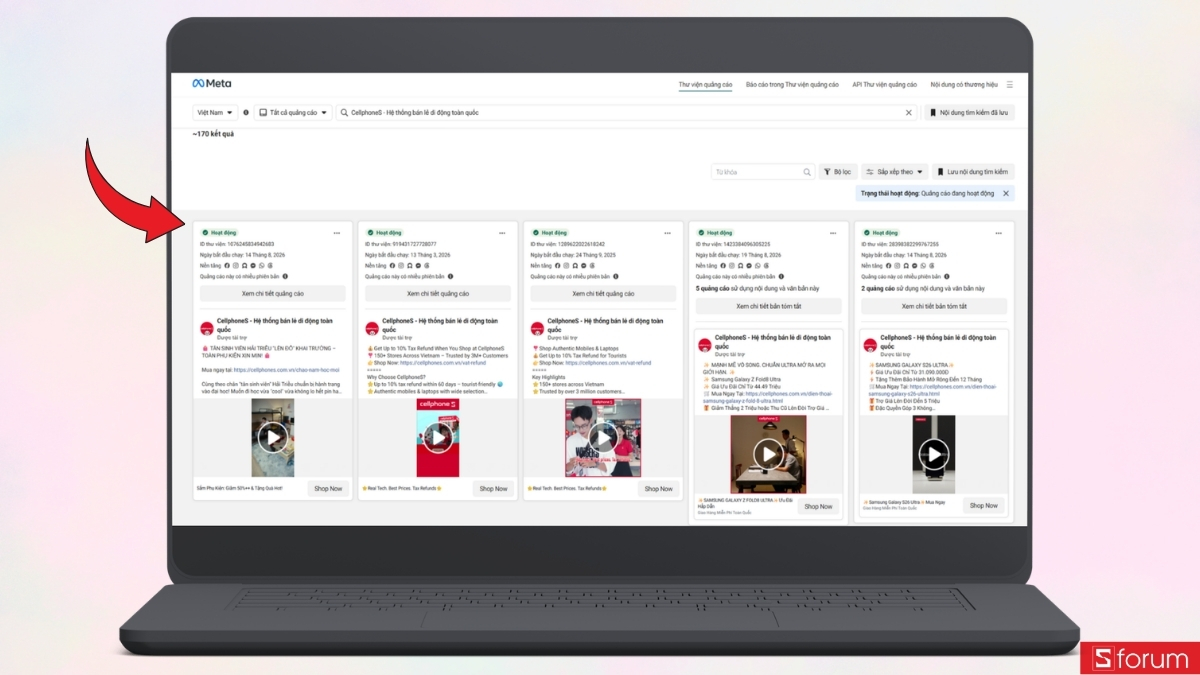Clear the CellphoneS search query
This screenshot has width=1200, height=675.
click(x=909, y=113)
